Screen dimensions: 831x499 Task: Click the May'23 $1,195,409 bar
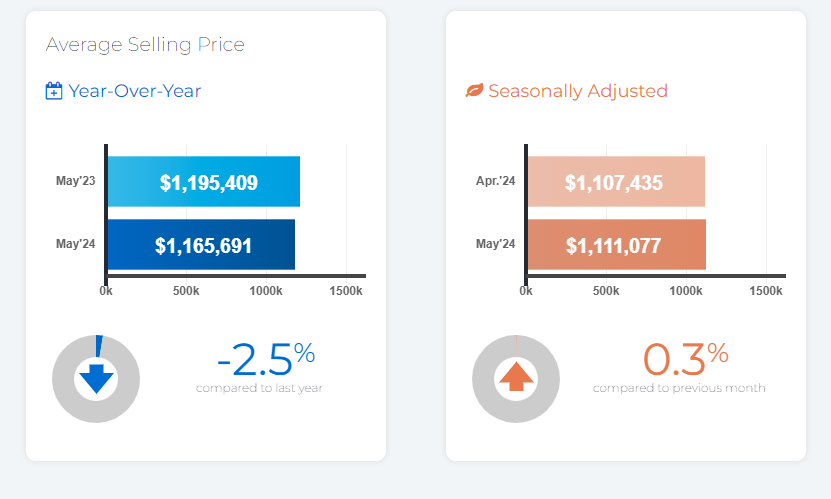[203, 182]
